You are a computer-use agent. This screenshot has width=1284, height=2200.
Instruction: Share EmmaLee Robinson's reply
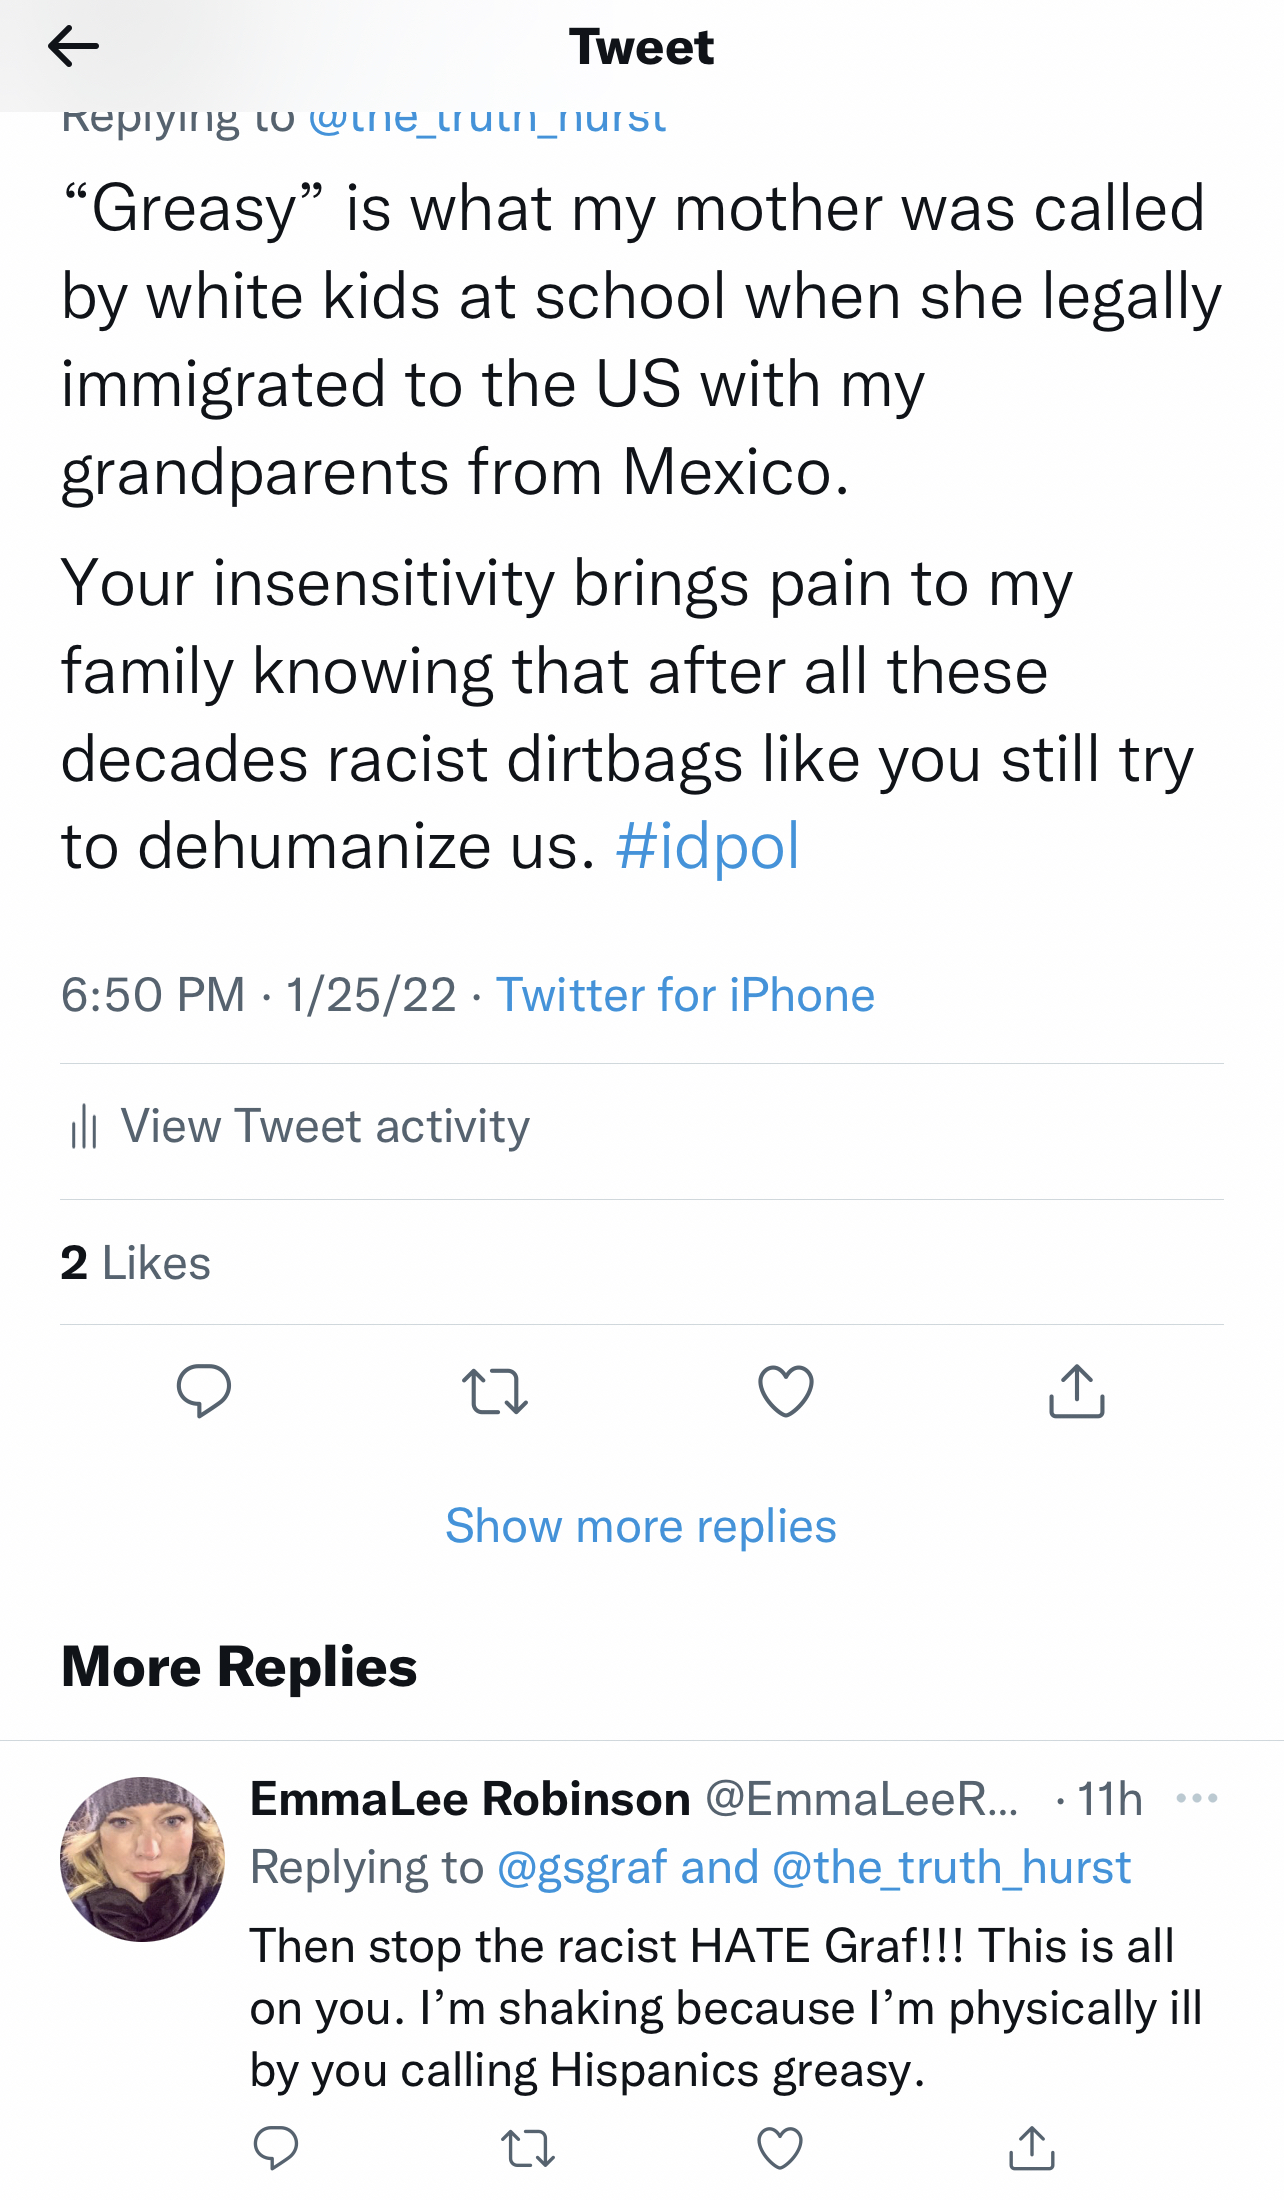coord(1032,2148)
